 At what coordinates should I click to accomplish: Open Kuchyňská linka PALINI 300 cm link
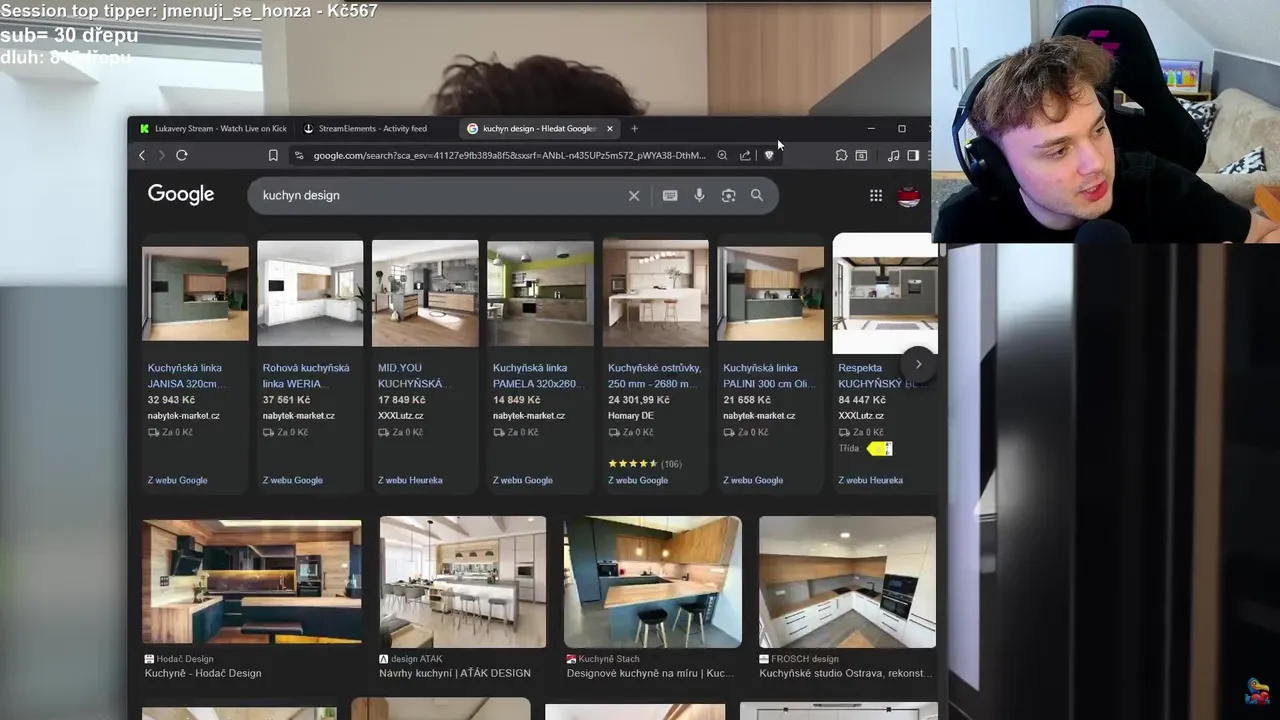click(x=769, y=376)
